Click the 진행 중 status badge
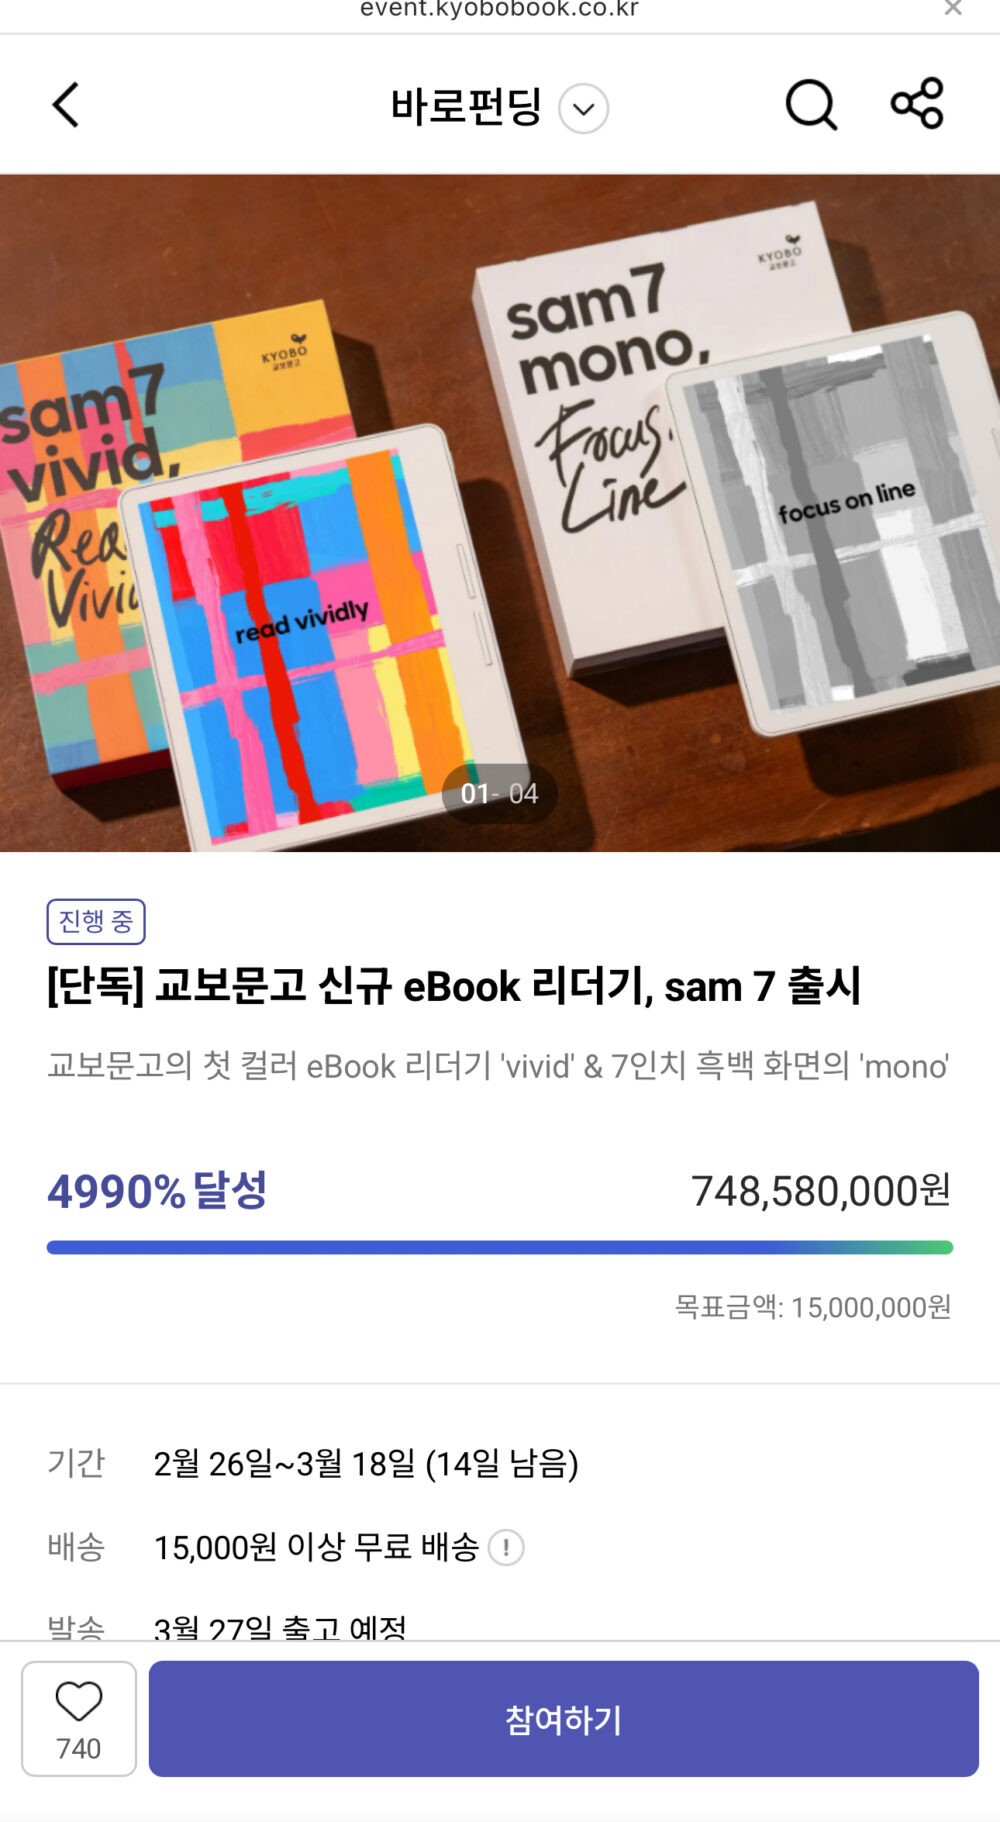The width and height of the screenshot is (1000, 1822). coord(96,921)
